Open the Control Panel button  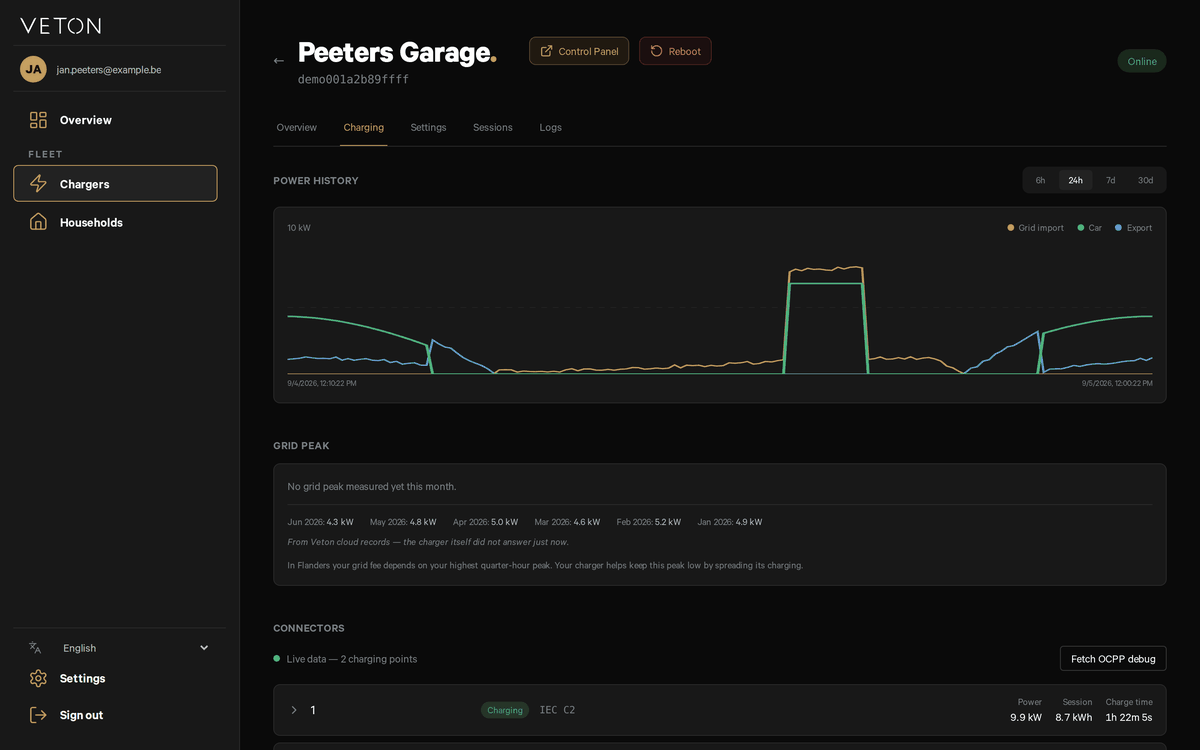click(x=579, y=51)
